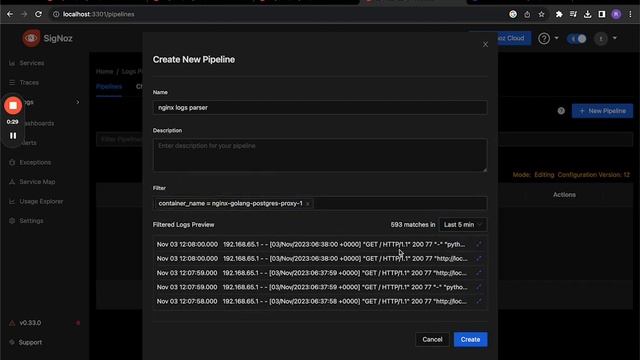Expand the 12:07:58.000 log row

(x=479, y=302)
